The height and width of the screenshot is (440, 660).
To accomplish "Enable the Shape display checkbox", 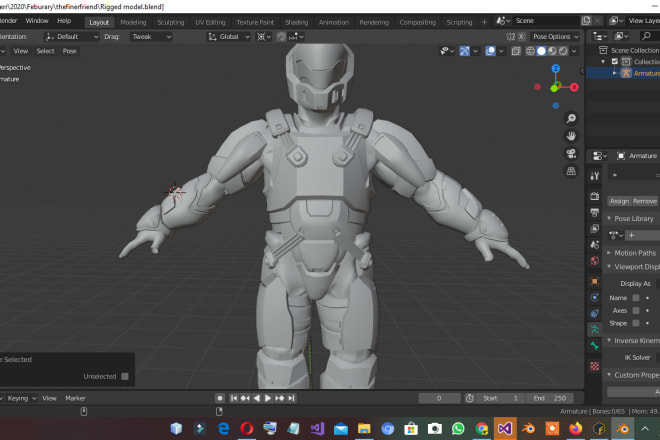I will pos(636,323).
